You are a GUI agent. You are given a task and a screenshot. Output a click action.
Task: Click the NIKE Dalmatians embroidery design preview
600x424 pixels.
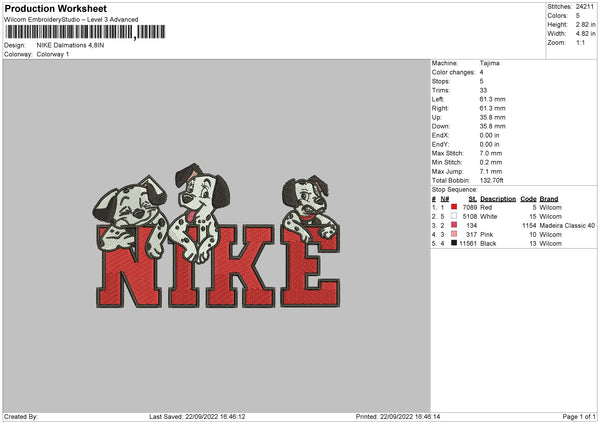tap(217, 236)
